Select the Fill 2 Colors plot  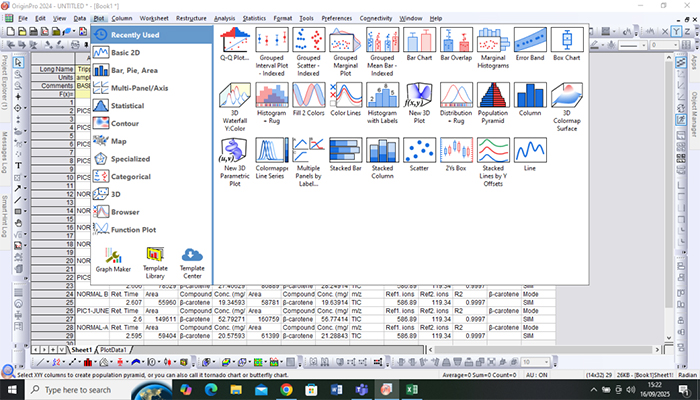[308, 100]
